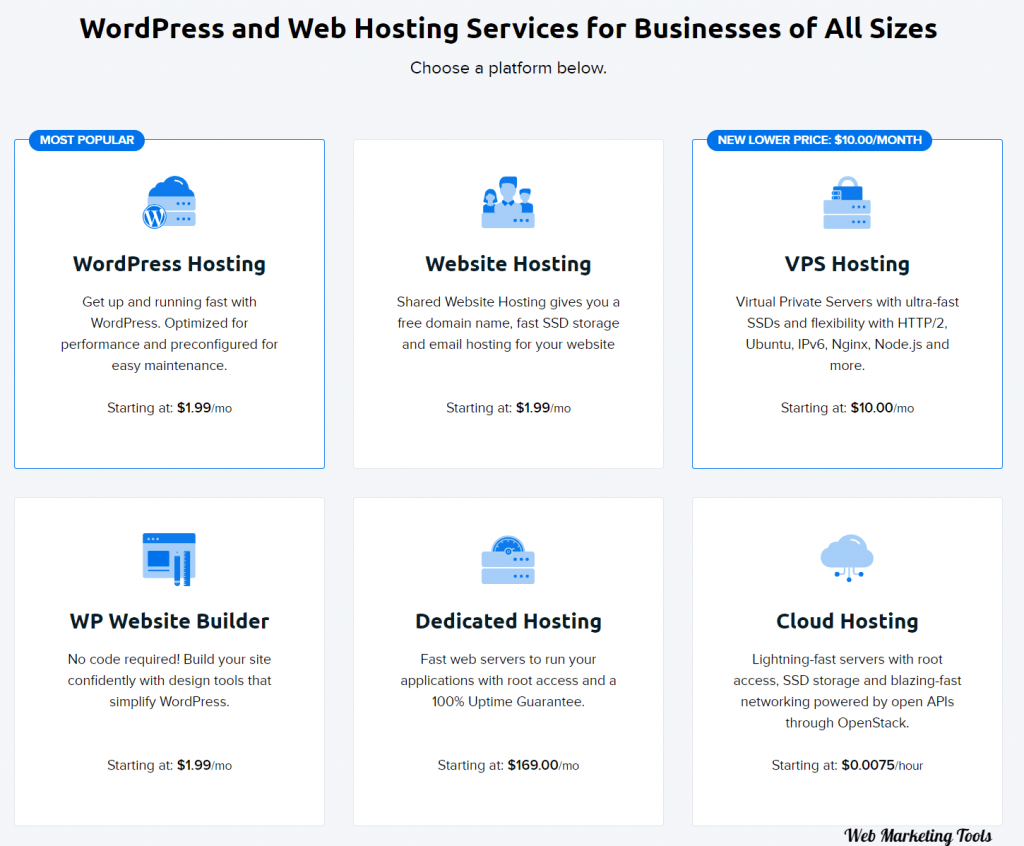This screenshot has height=846, width=1024.
Task: Open the Dedicated Hosting heading link
Action: click(508, 621)
